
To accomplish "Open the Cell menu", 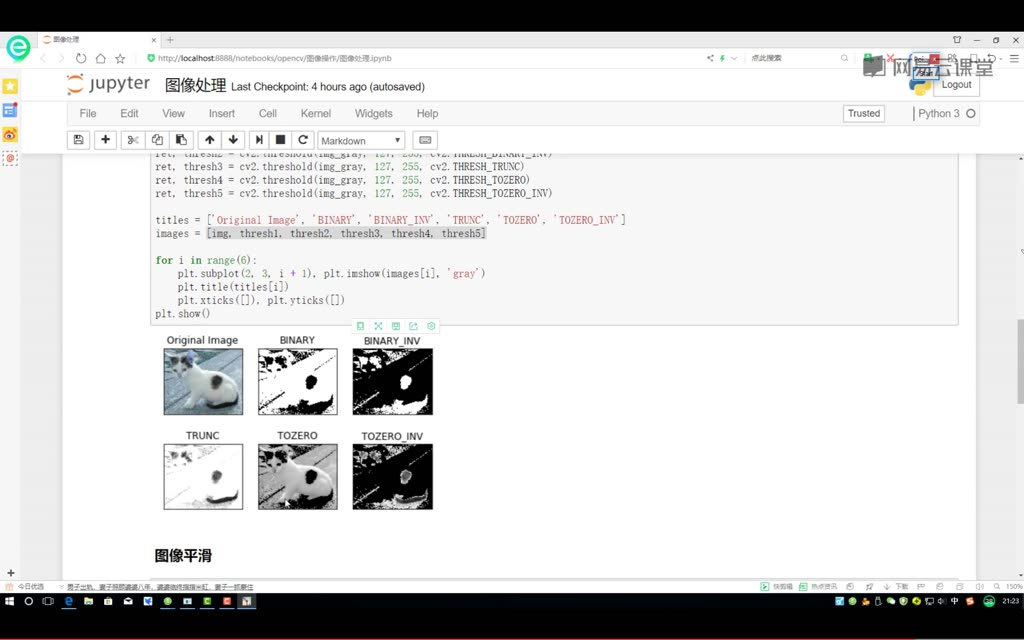I will pos(268,113).
